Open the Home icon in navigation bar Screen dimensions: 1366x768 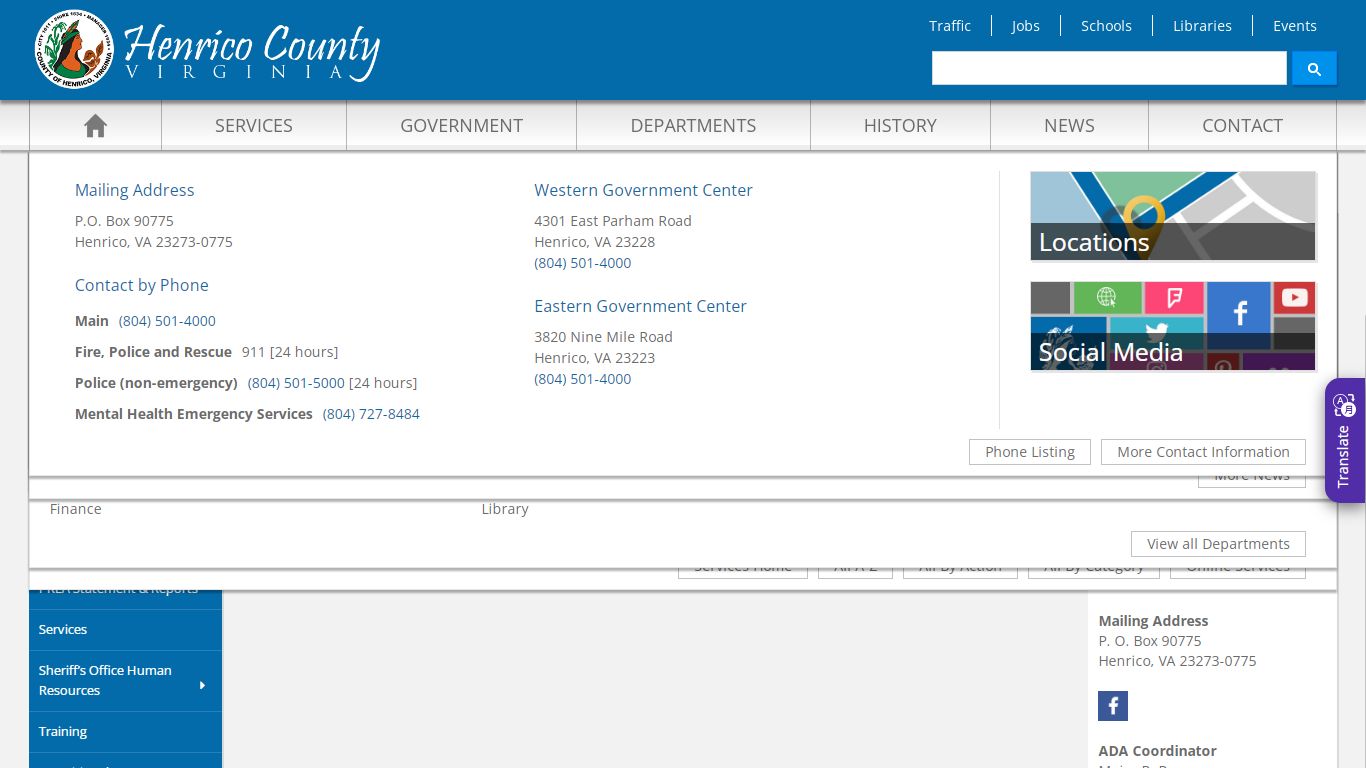click(x=95, y=126)
